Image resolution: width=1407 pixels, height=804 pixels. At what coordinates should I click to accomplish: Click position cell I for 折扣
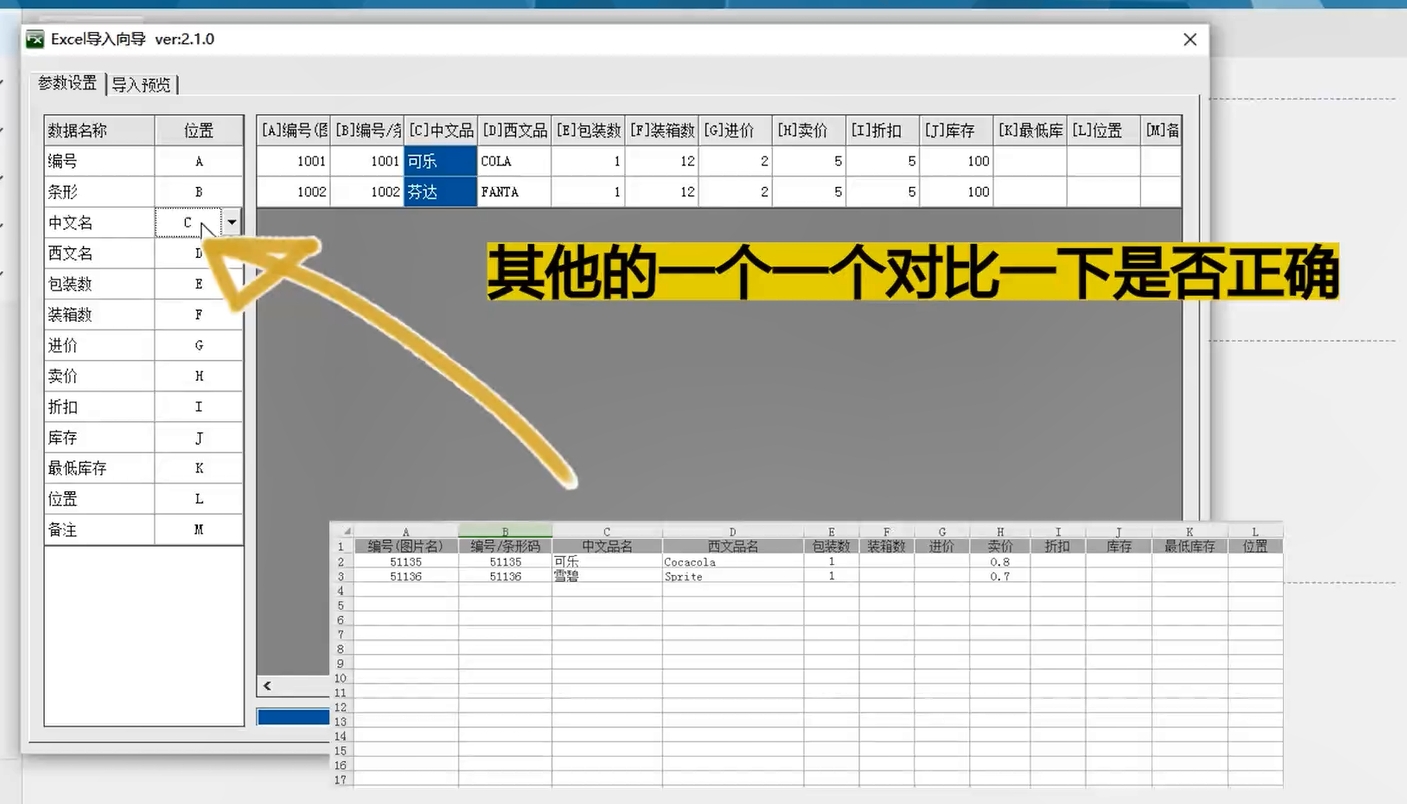[199, 407]
